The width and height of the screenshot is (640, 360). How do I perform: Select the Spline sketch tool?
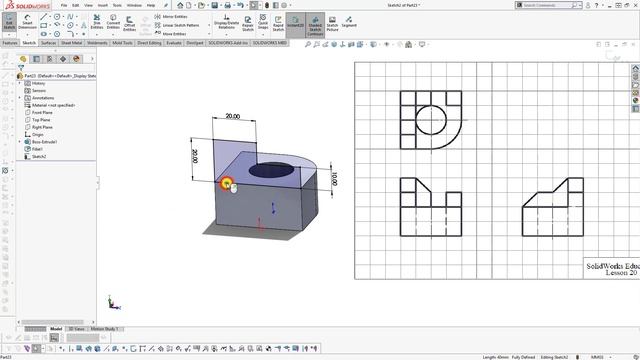[70, 17]
